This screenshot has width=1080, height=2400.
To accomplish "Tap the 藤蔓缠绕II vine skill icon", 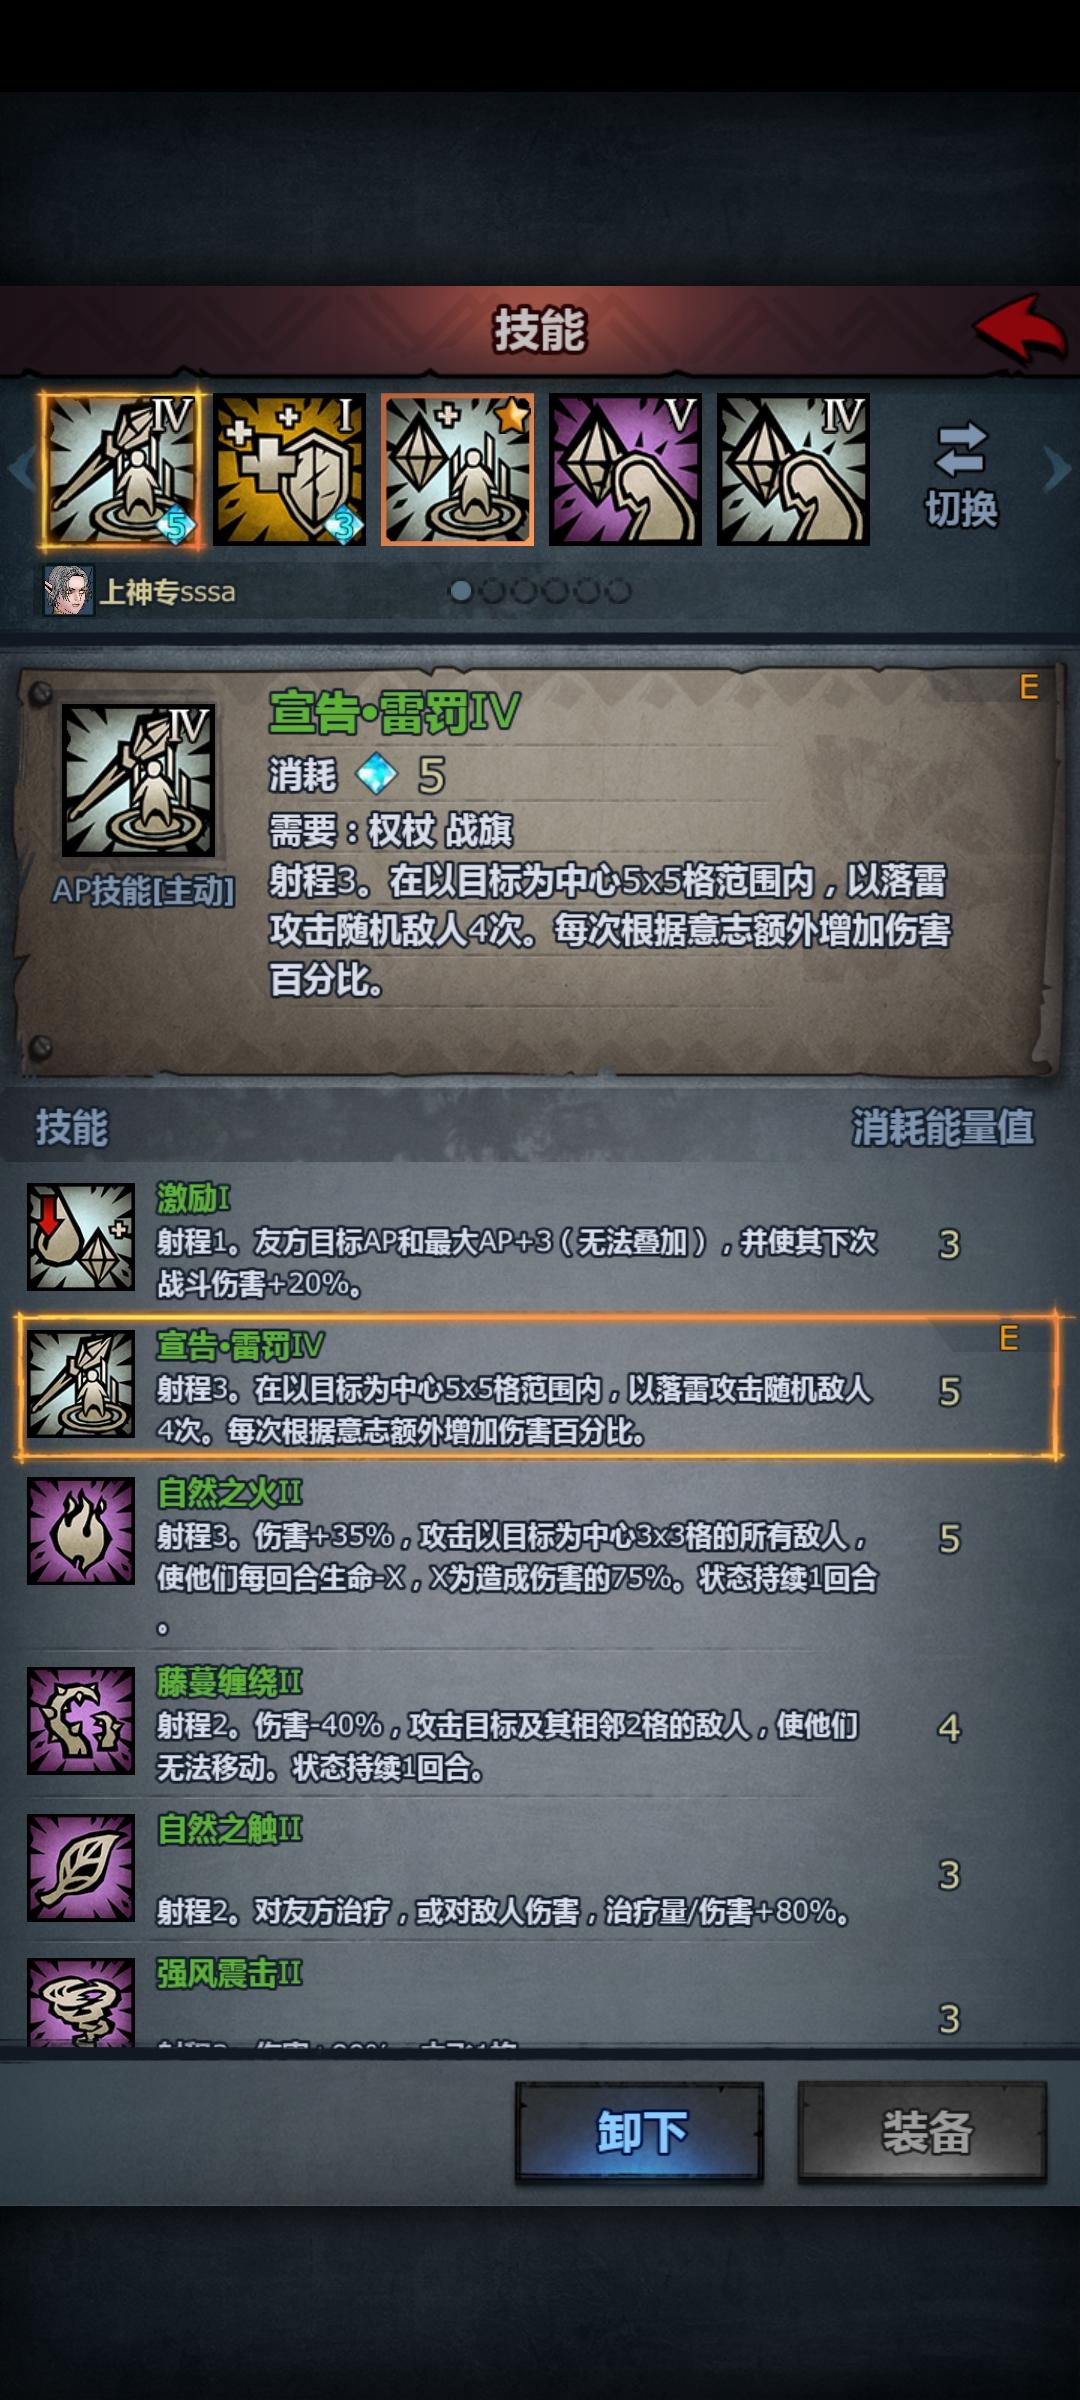I will [x=81, y=1721].
